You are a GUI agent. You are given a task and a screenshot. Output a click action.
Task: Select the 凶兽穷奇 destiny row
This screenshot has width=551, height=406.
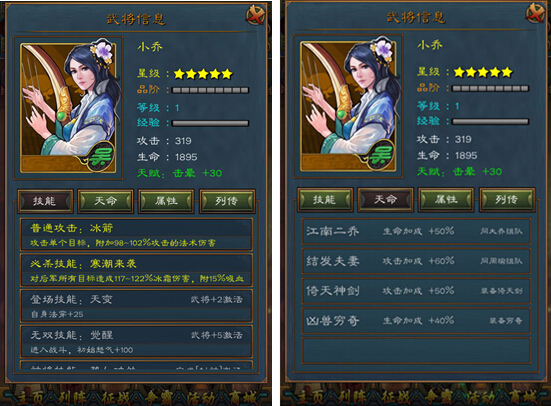click(416, 321)
